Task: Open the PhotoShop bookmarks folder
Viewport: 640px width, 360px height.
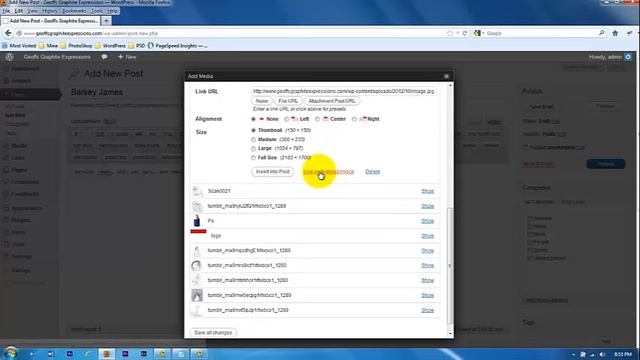Action: (76, 46)
